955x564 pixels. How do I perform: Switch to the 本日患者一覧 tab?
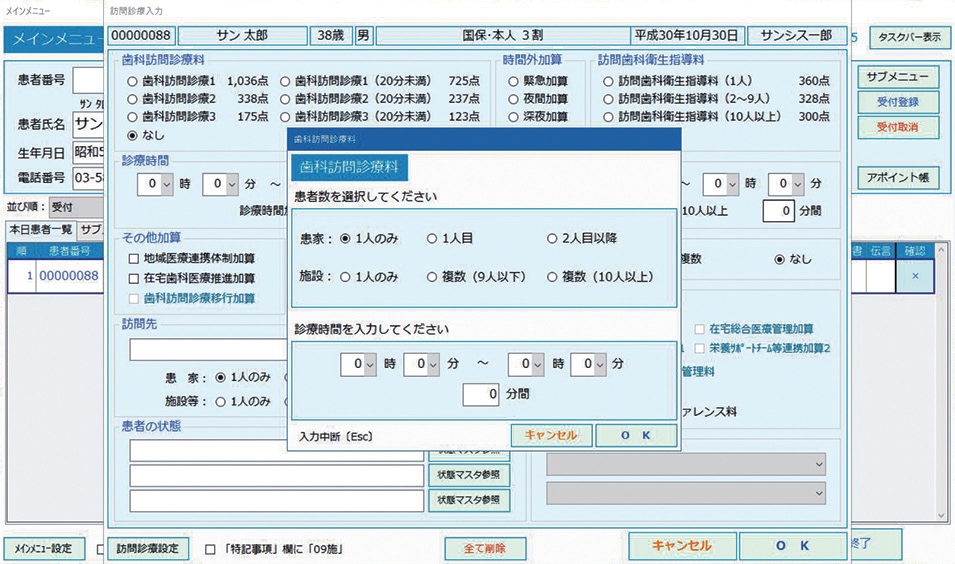41,229
